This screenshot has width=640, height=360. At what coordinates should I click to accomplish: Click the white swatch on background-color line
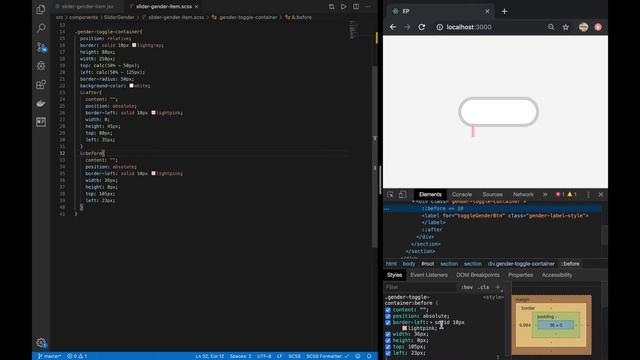(x=131, y=86)
